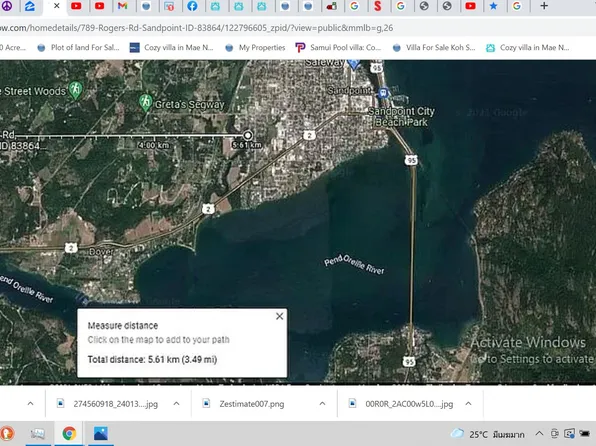This screenshot has height=446, width=596.
Task: Close the Measure distance popup
Action: [279, 316]
